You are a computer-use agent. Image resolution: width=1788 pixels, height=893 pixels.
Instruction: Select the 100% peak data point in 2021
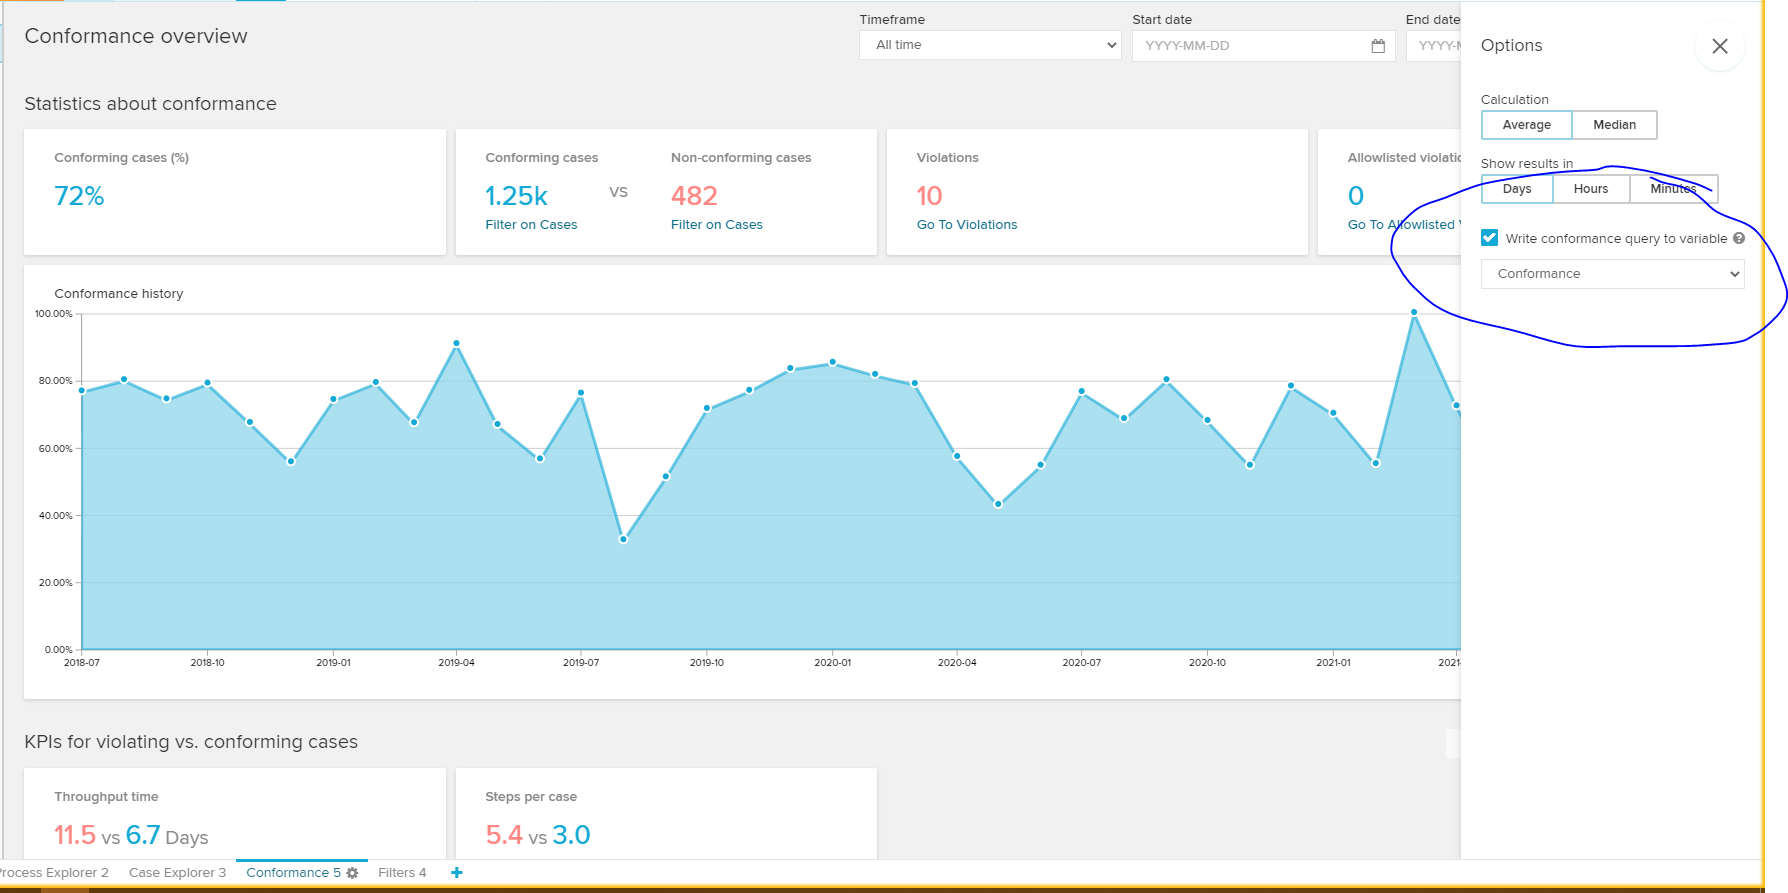tap(1414, 312)
